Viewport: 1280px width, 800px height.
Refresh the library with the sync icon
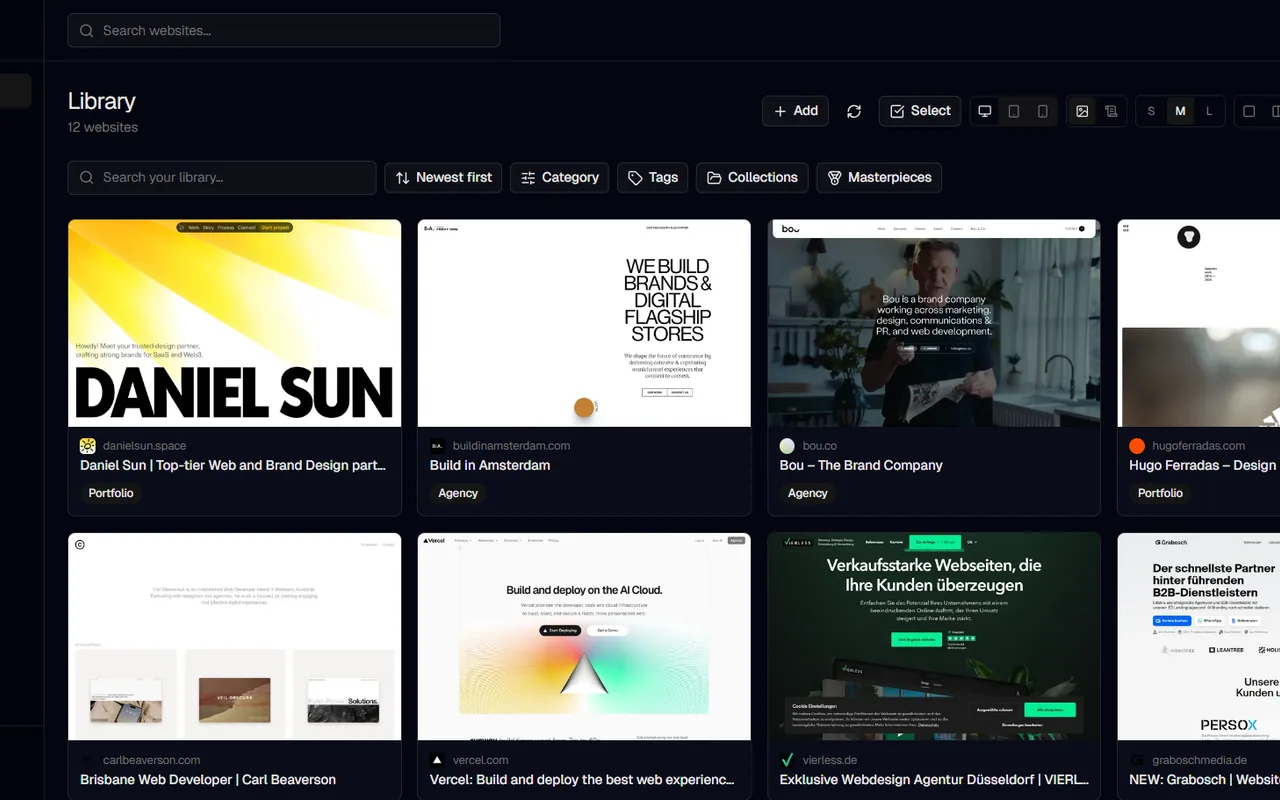(854, 111)
